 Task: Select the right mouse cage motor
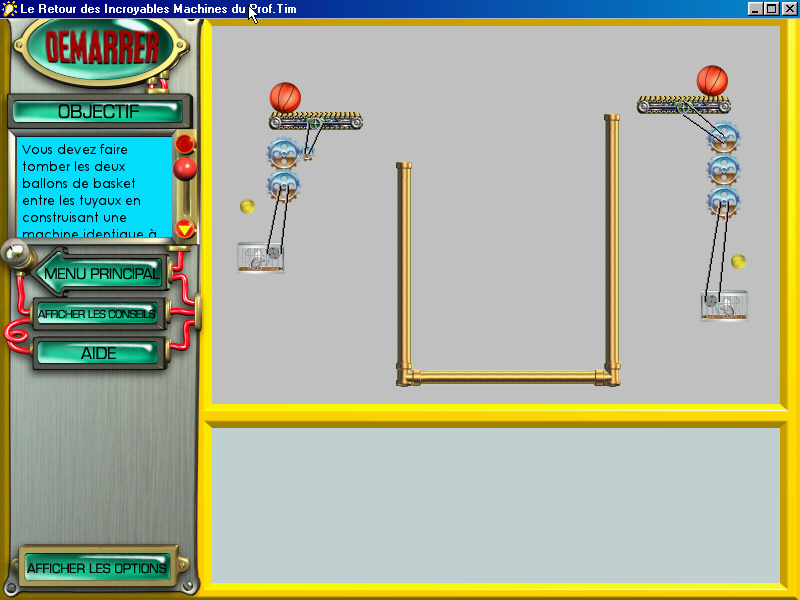[x=724, y=306]
